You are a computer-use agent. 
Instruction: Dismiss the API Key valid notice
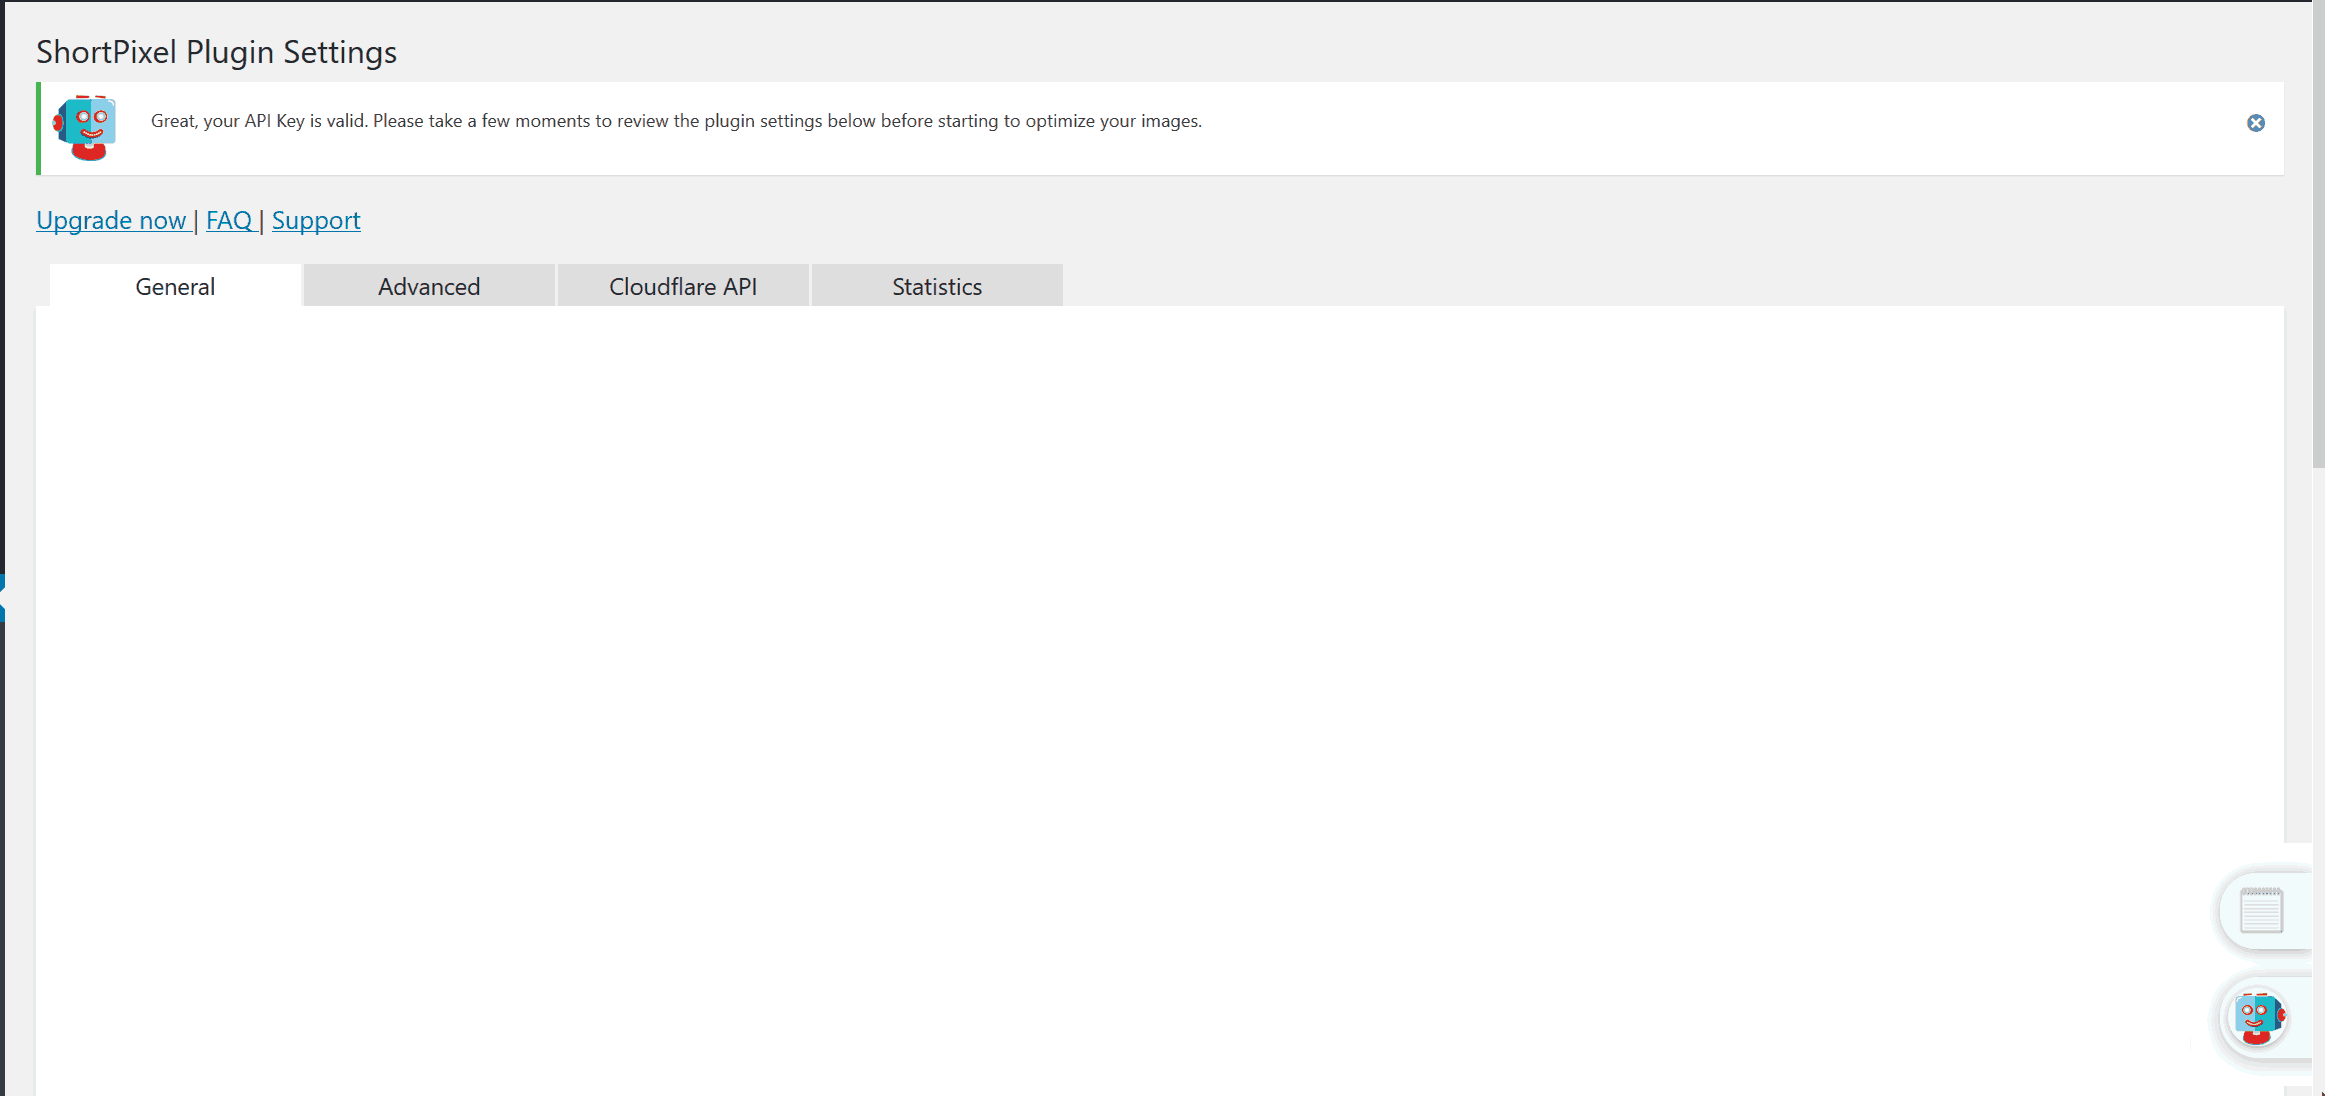(x=2255, y=123)
